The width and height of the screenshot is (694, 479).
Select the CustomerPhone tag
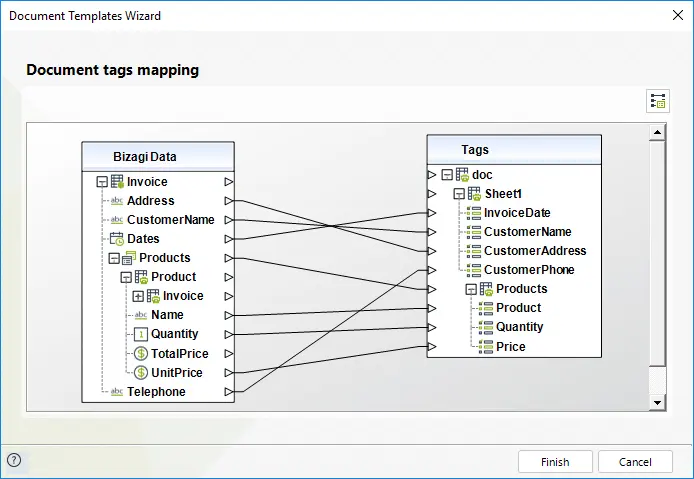pyautogui.click(x=529, y=270)
